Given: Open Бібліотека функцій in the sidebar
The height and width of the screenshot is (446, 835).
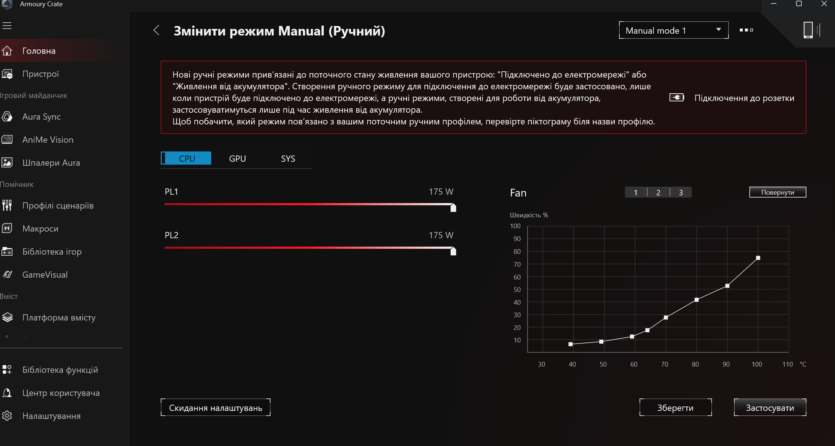Looking at the screenshot, I should pyautogui.click(x=61, y=369).
